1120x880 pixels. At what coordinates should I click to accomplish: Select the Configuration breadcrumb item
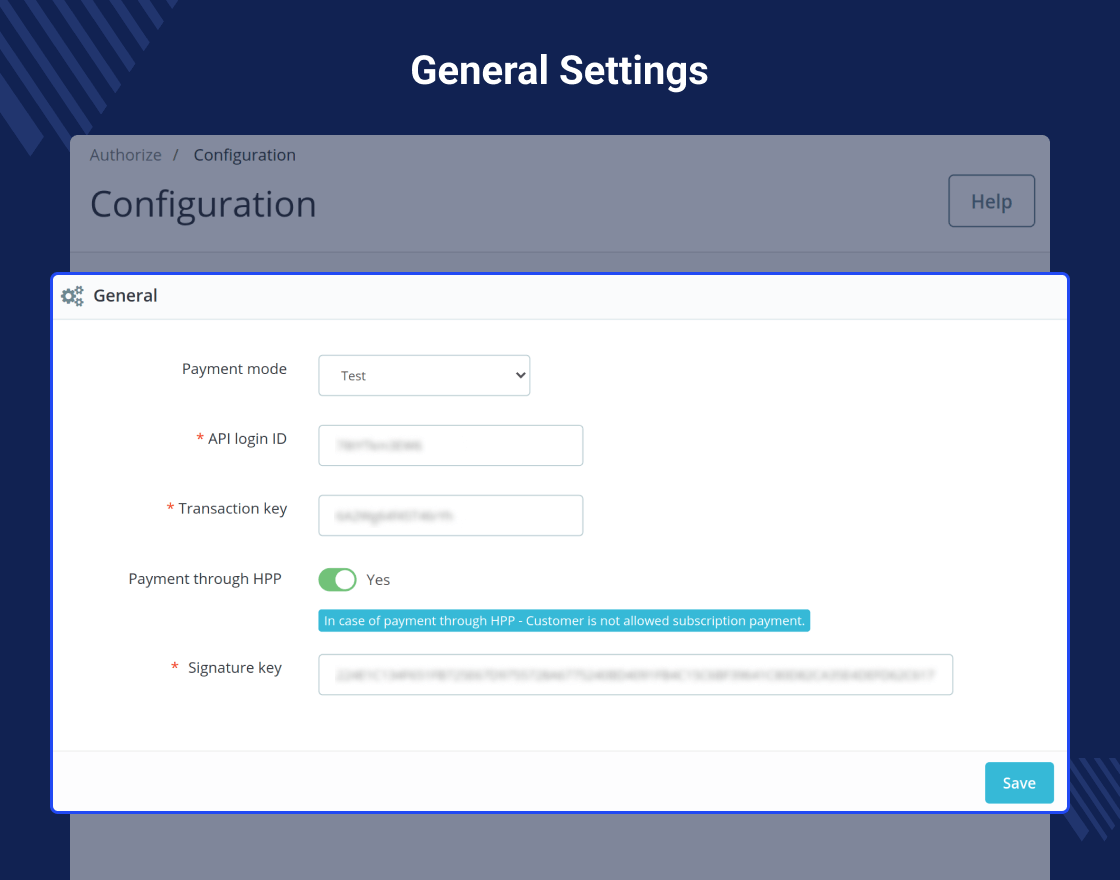point(244,155)
